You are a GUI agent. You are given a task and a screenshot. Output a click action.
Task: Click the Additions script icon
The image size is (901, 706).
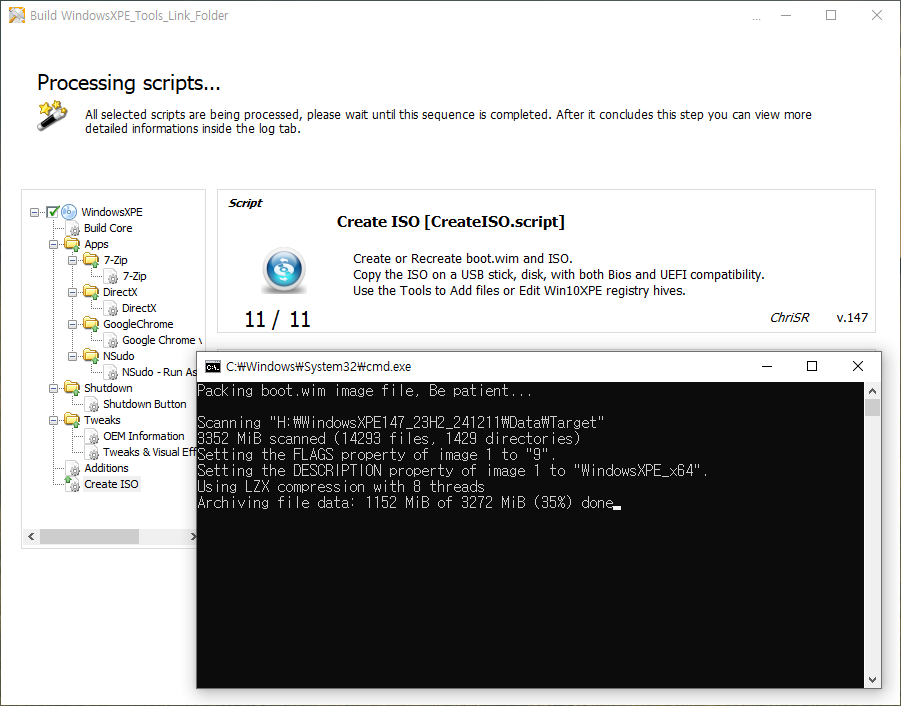[x=73, y=469]
